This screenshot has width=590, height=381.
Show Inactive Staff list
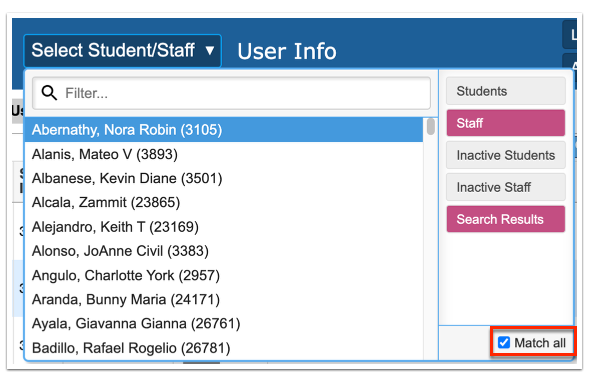[505, 187]
